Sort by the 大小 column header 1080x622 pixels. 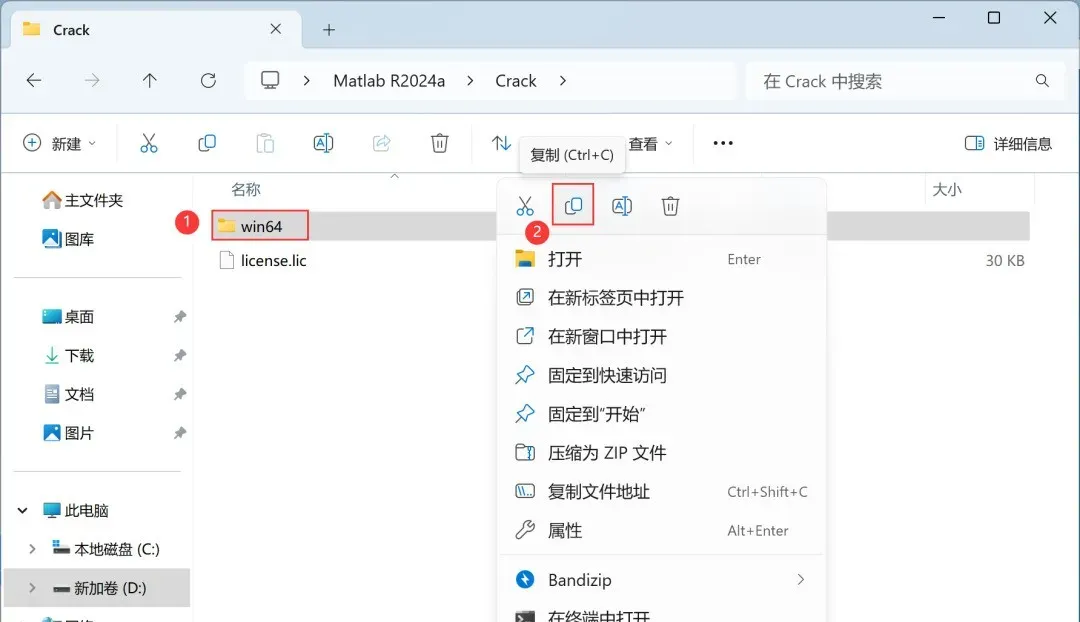coord(947,189)
